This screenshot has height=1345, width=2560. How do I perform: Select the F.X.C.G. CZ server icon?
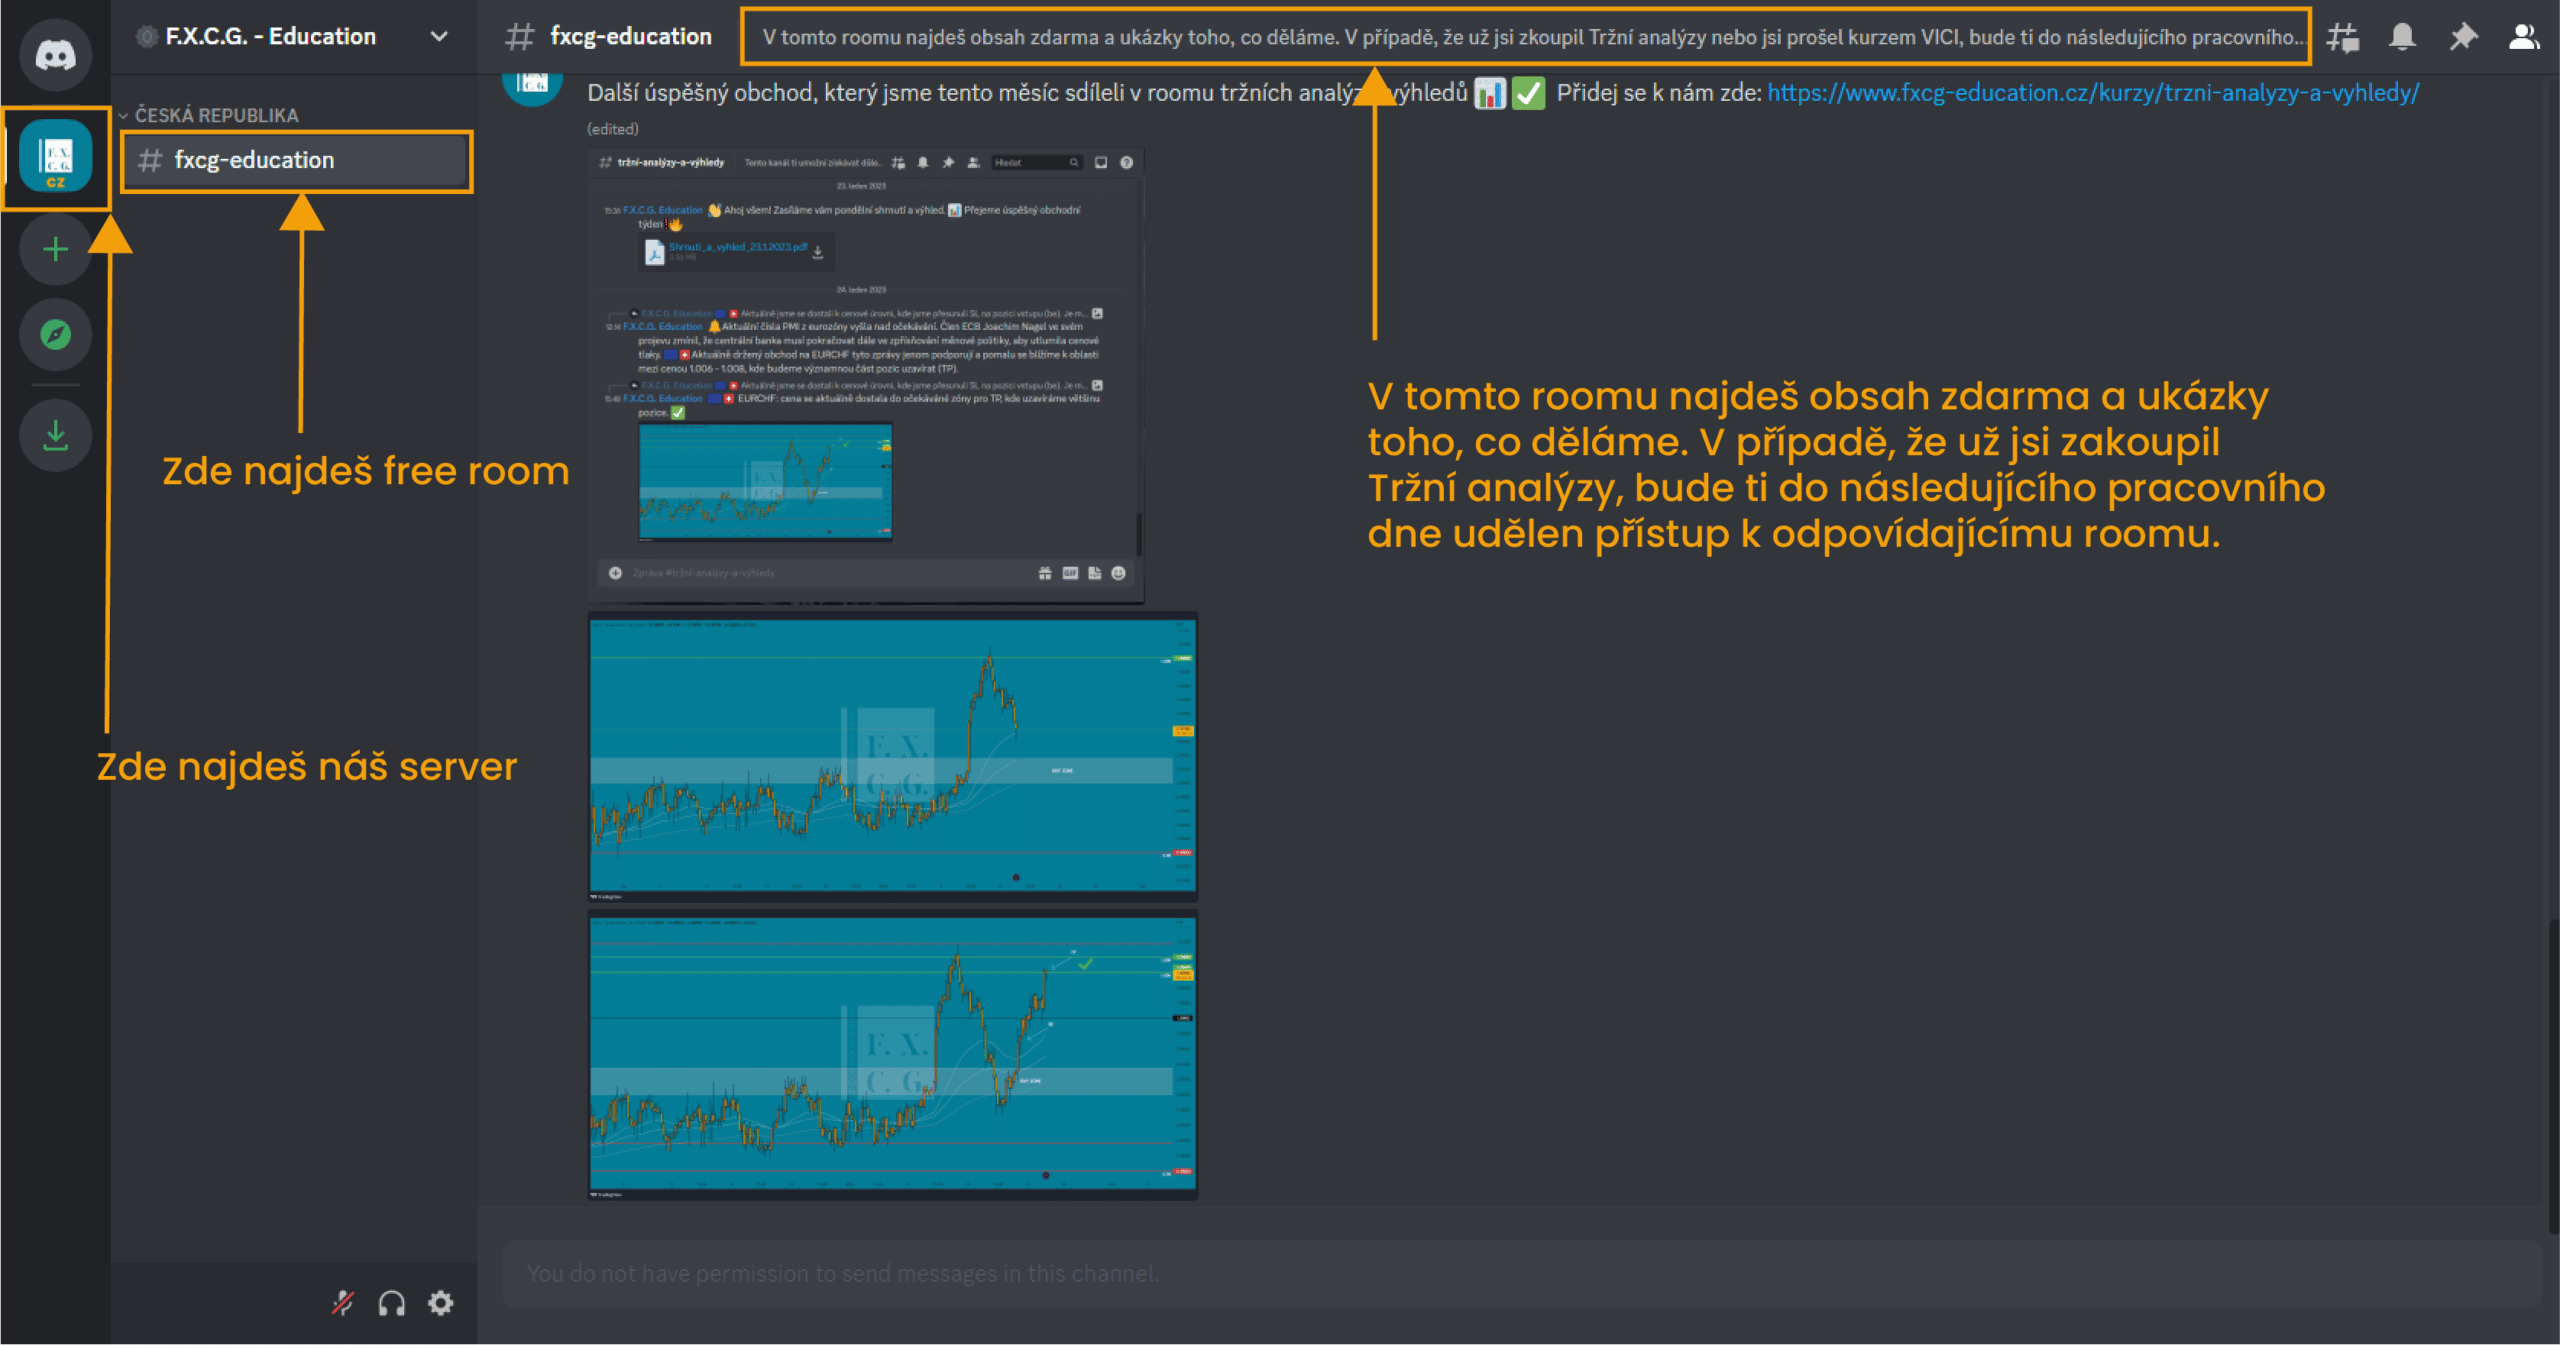(55, 156)
